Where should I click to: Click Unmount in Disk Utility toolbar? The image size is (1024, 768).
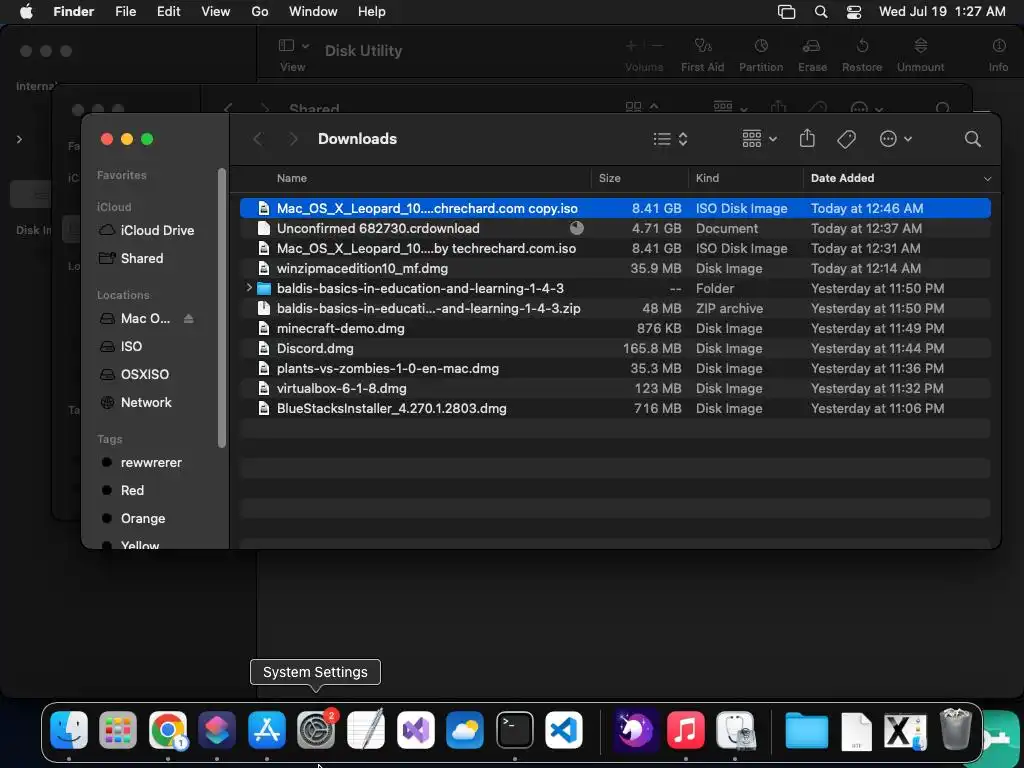920,55
